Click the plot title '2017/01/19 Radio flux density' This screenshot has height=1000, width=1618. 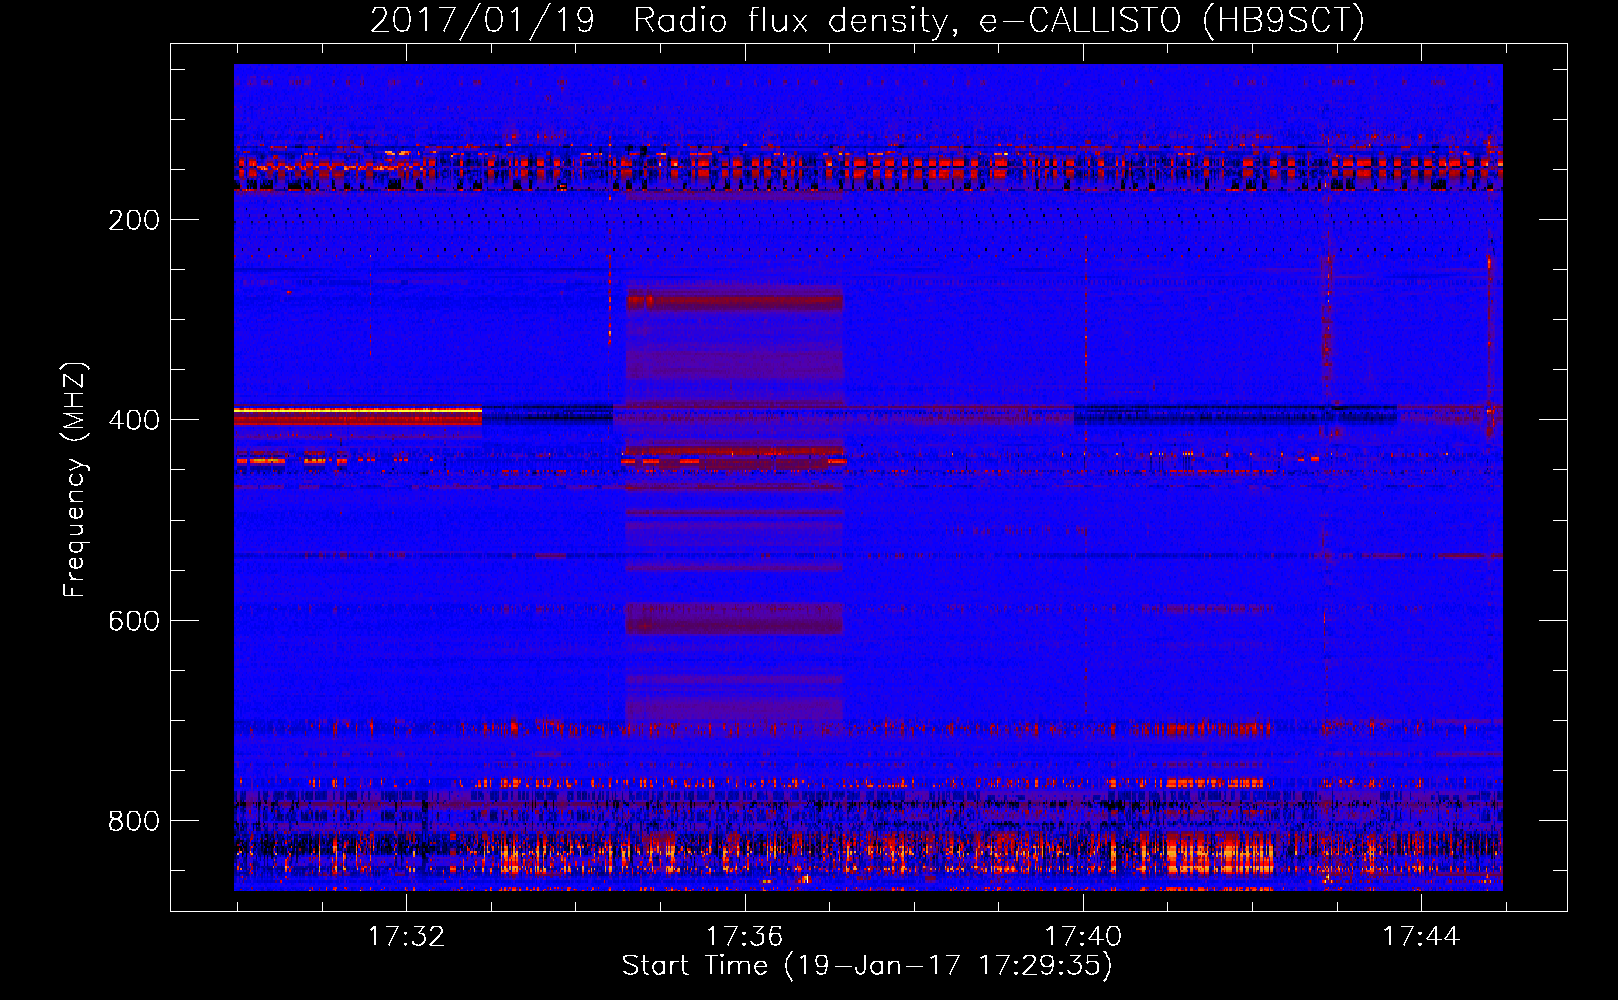coord(659,21)
